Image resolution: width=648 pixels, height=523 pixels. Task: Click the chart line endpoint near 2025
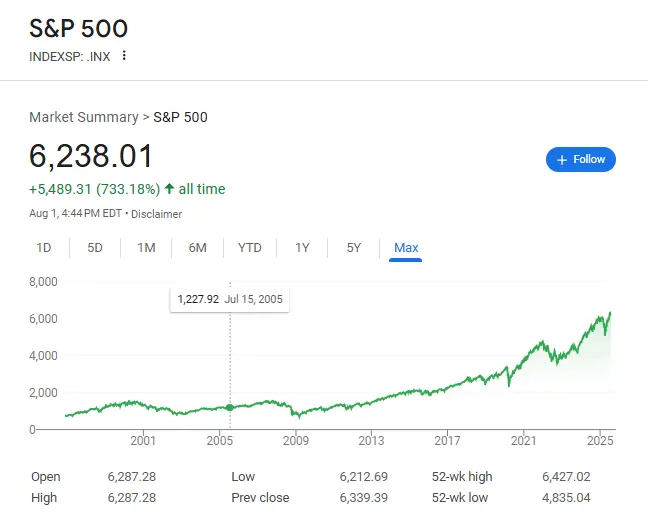click(610, 313)
